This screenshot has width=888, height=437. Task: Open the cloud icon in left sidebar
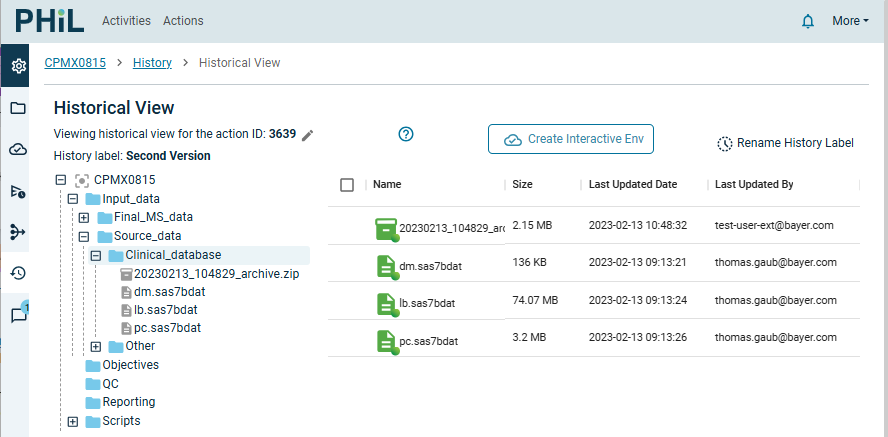coord(18,149)
